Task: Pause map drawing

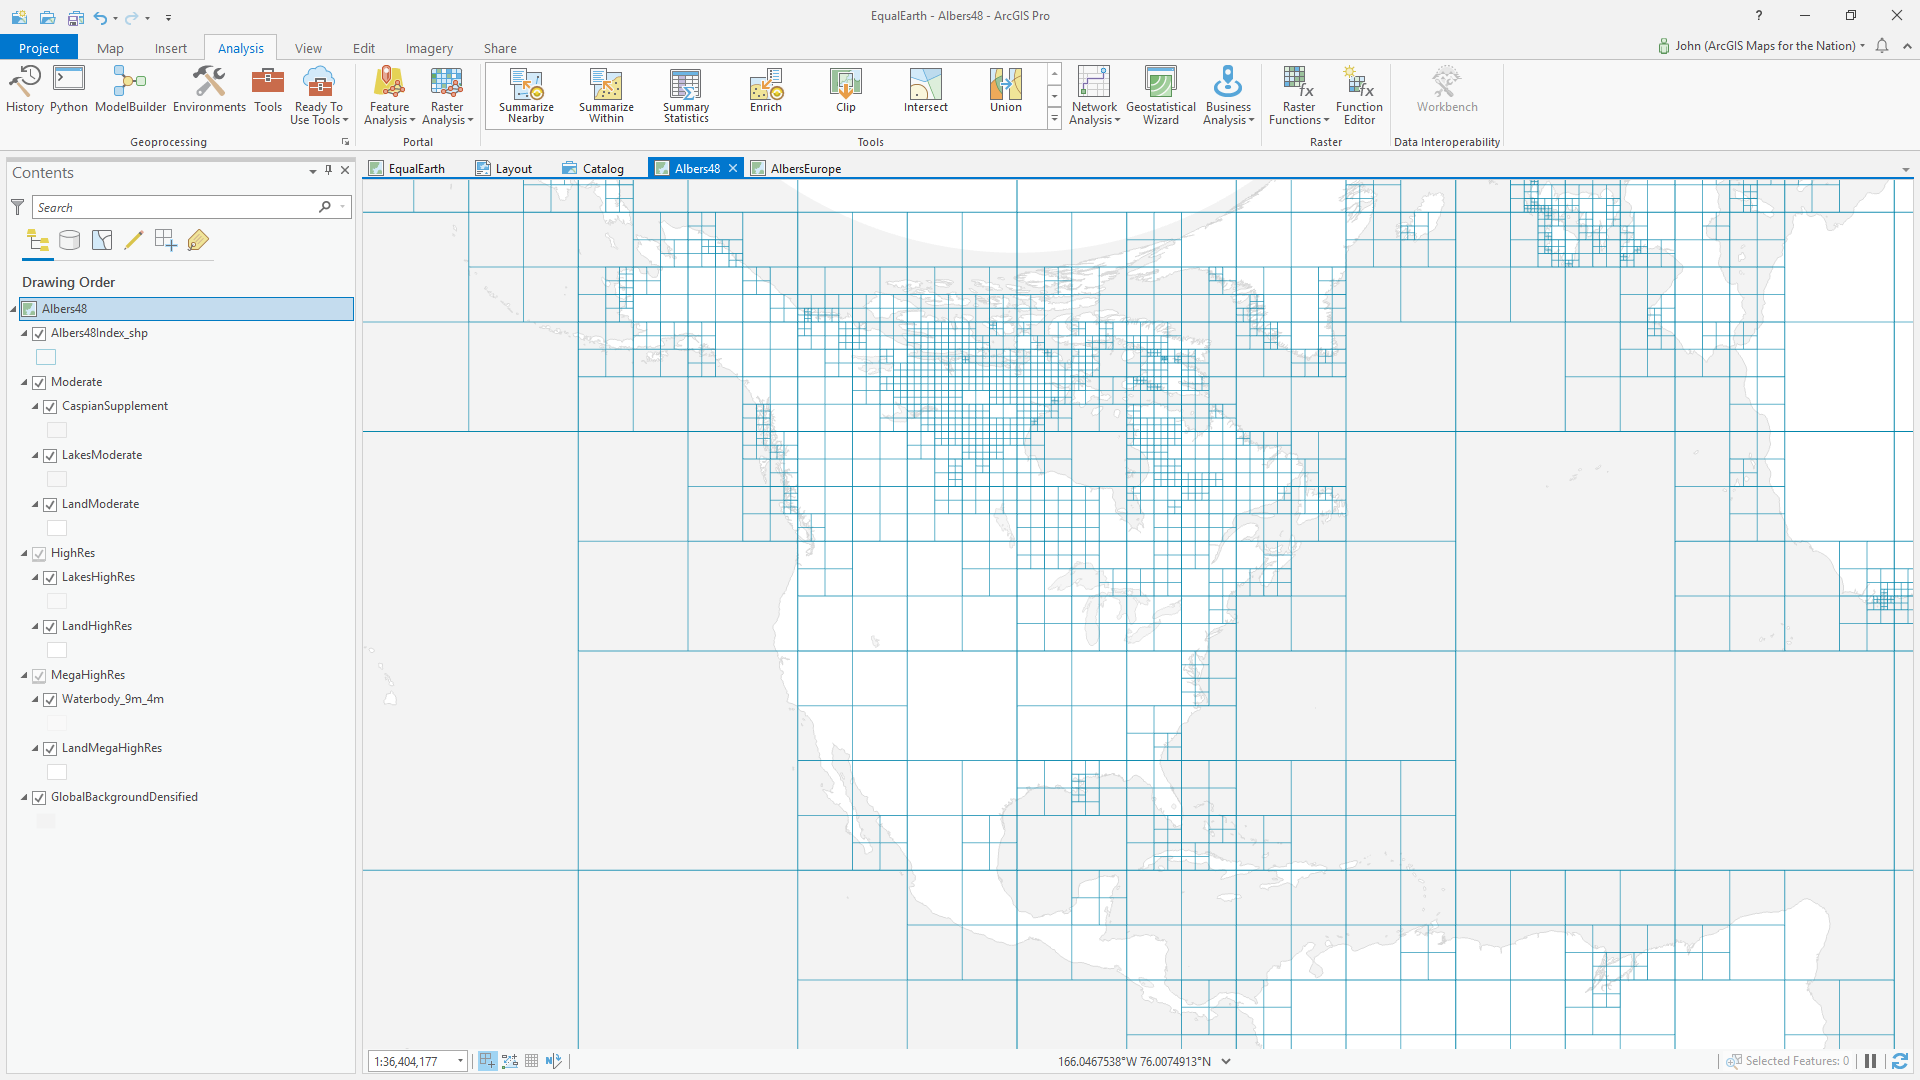Action: click(x=1870, y=1061)
